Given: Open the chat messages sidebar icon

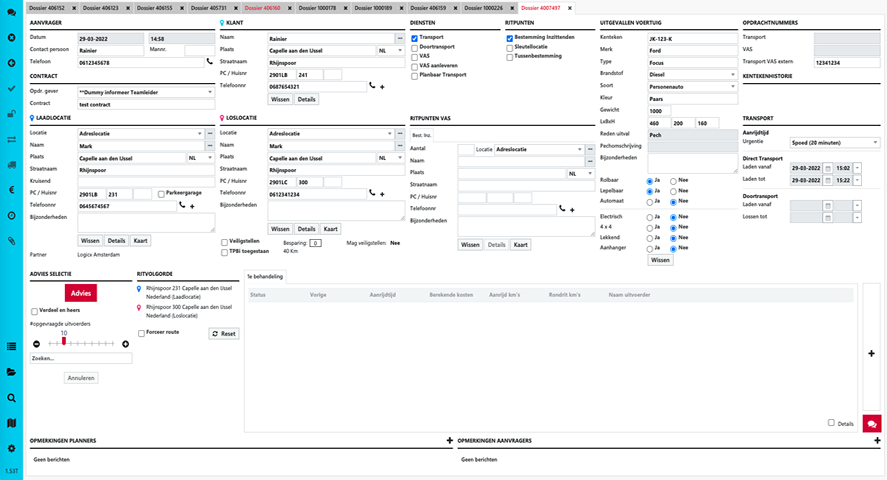Looking at the screenshot, I should (11, 12).
